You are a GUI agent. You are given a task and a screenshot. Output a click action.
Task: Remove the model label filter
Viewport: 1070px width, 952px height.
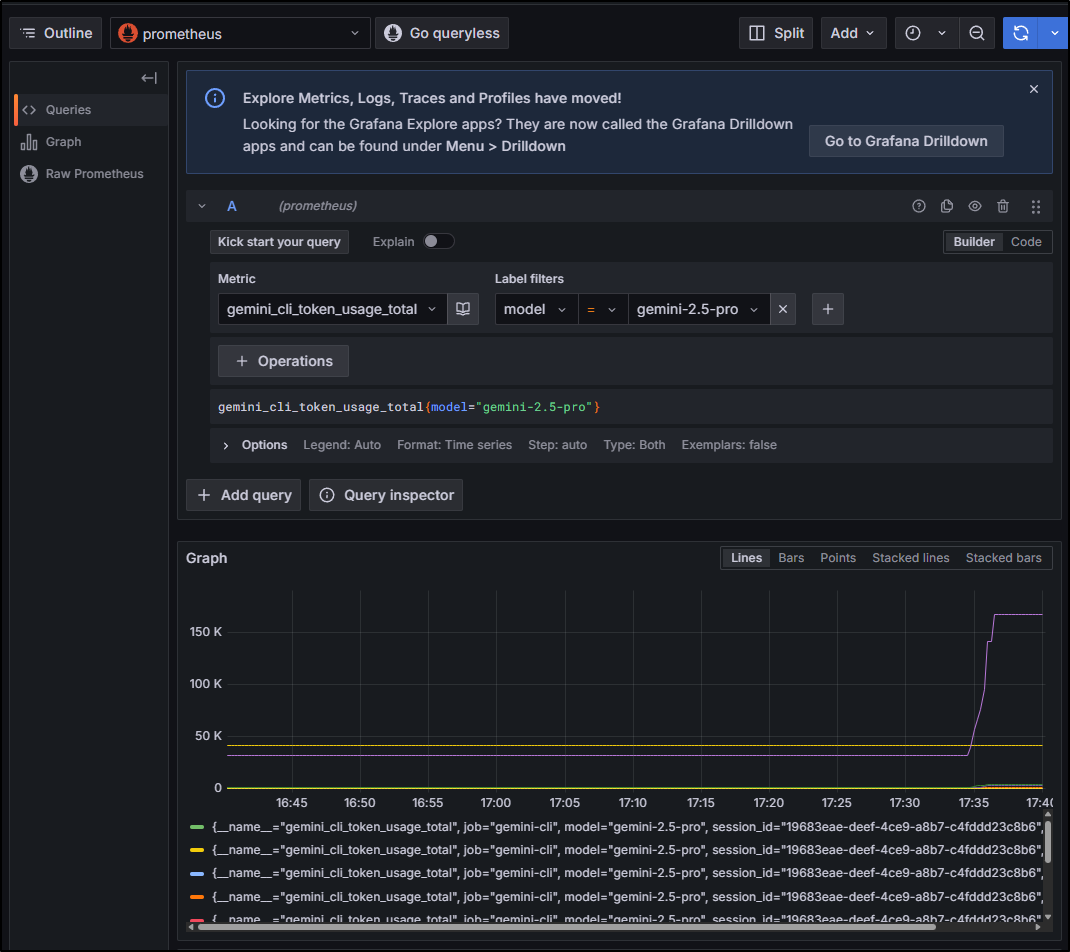coord(783,309)
